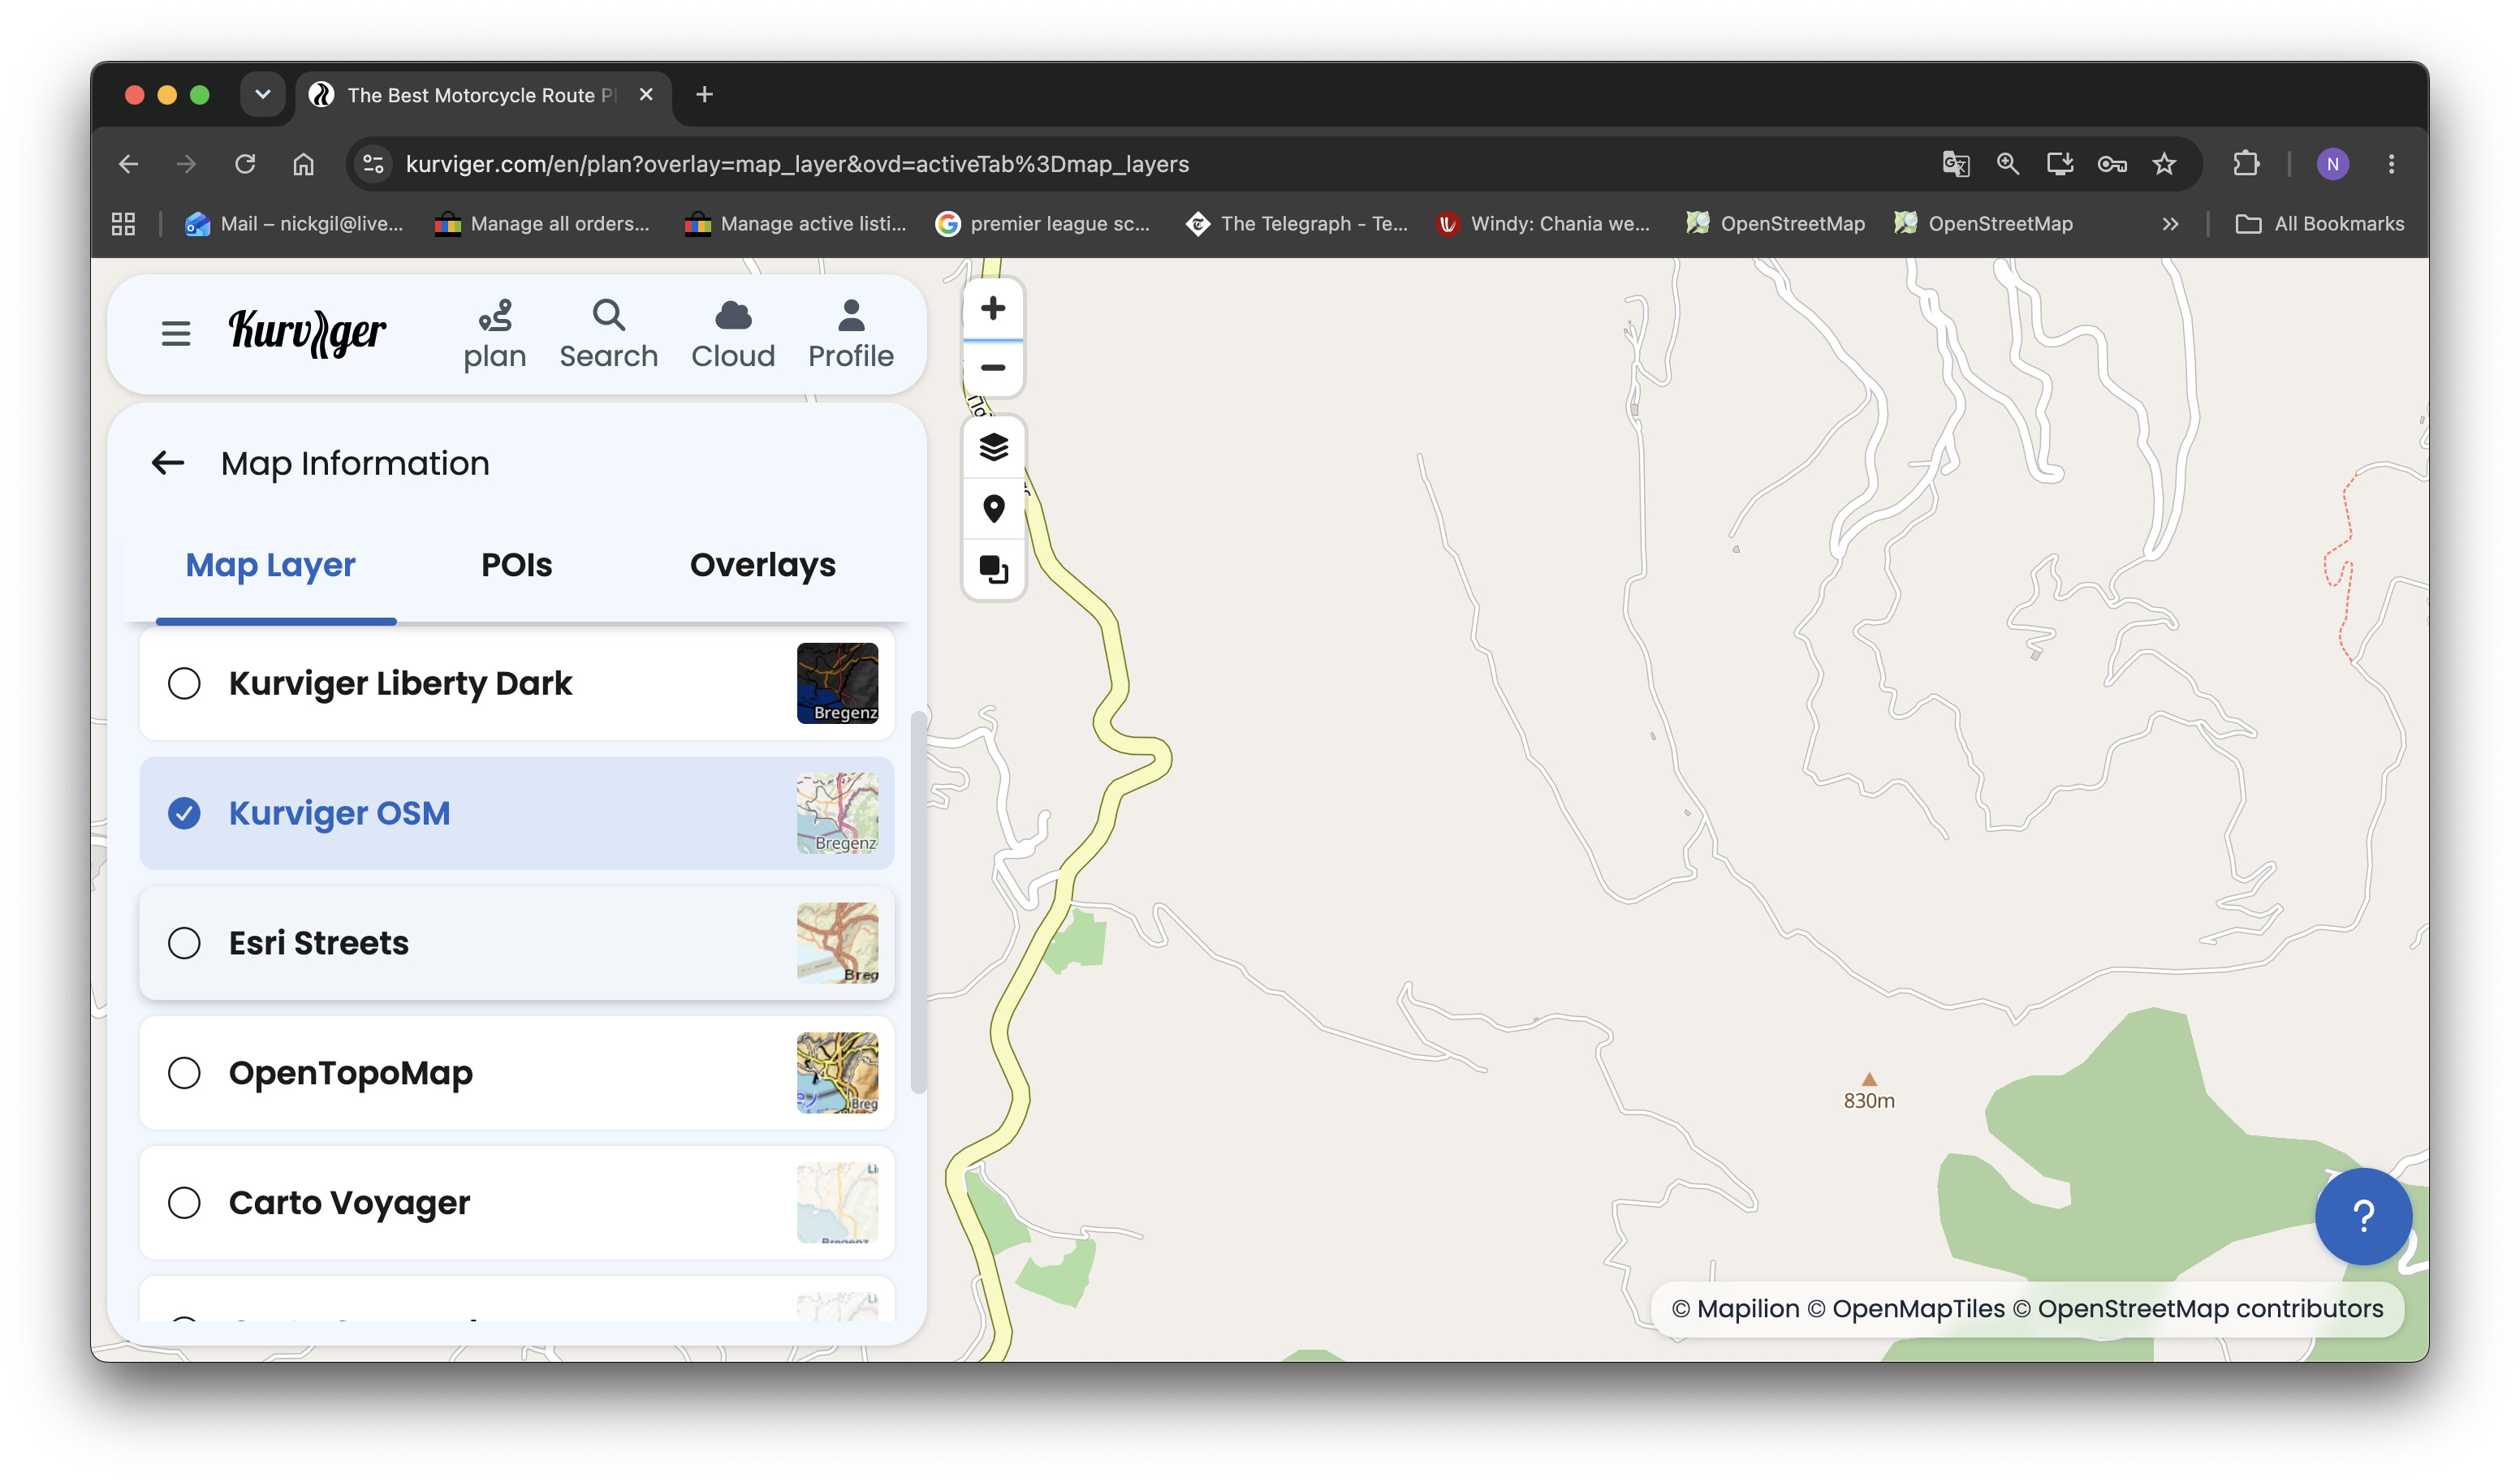This screenshot has width=2520, height=1482.
Task: Open the tab search dropdown chevron
Action: (x=262, y=95)
